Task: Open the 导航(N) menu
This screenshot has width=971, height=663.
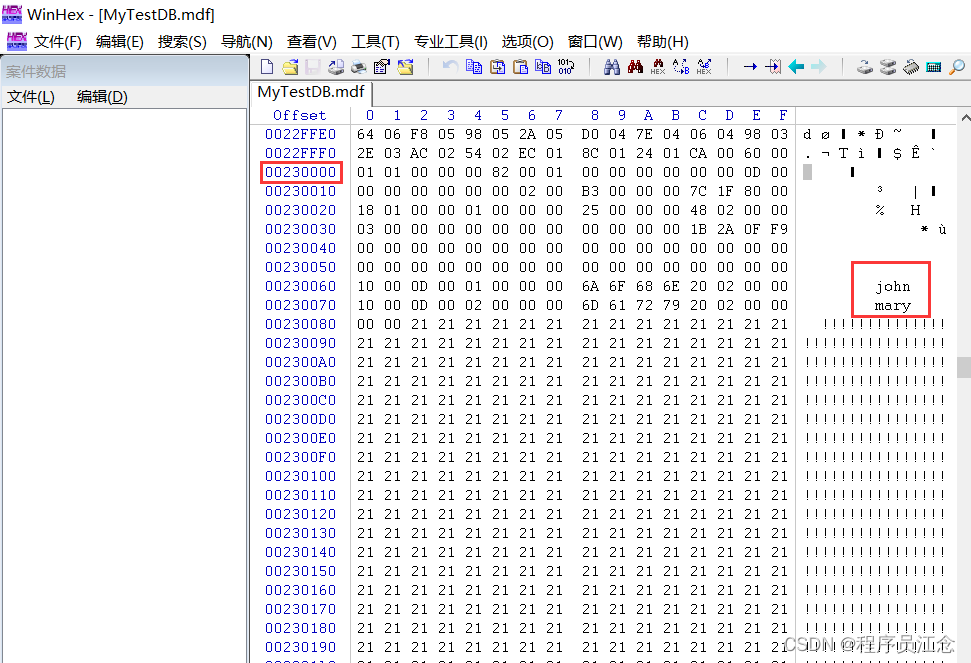Action: pos(246,41)
